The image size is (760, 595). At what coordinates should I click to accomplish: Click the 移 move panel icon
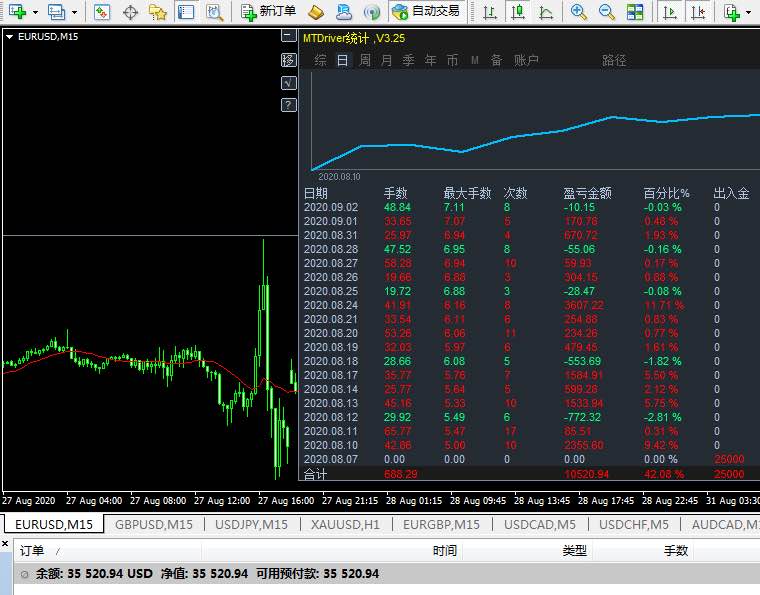[x=288, y=60]
